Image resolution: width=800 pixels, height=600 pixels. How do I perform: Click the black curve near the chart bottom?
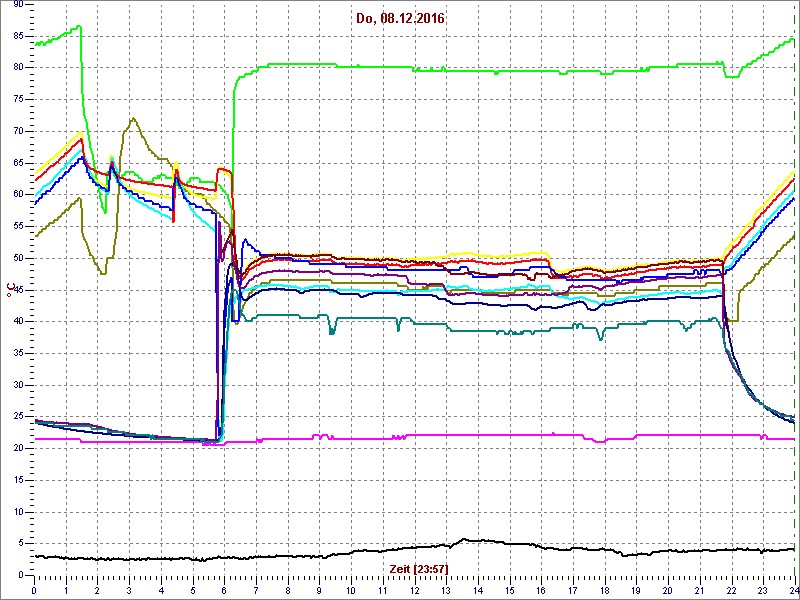point(300,556)
